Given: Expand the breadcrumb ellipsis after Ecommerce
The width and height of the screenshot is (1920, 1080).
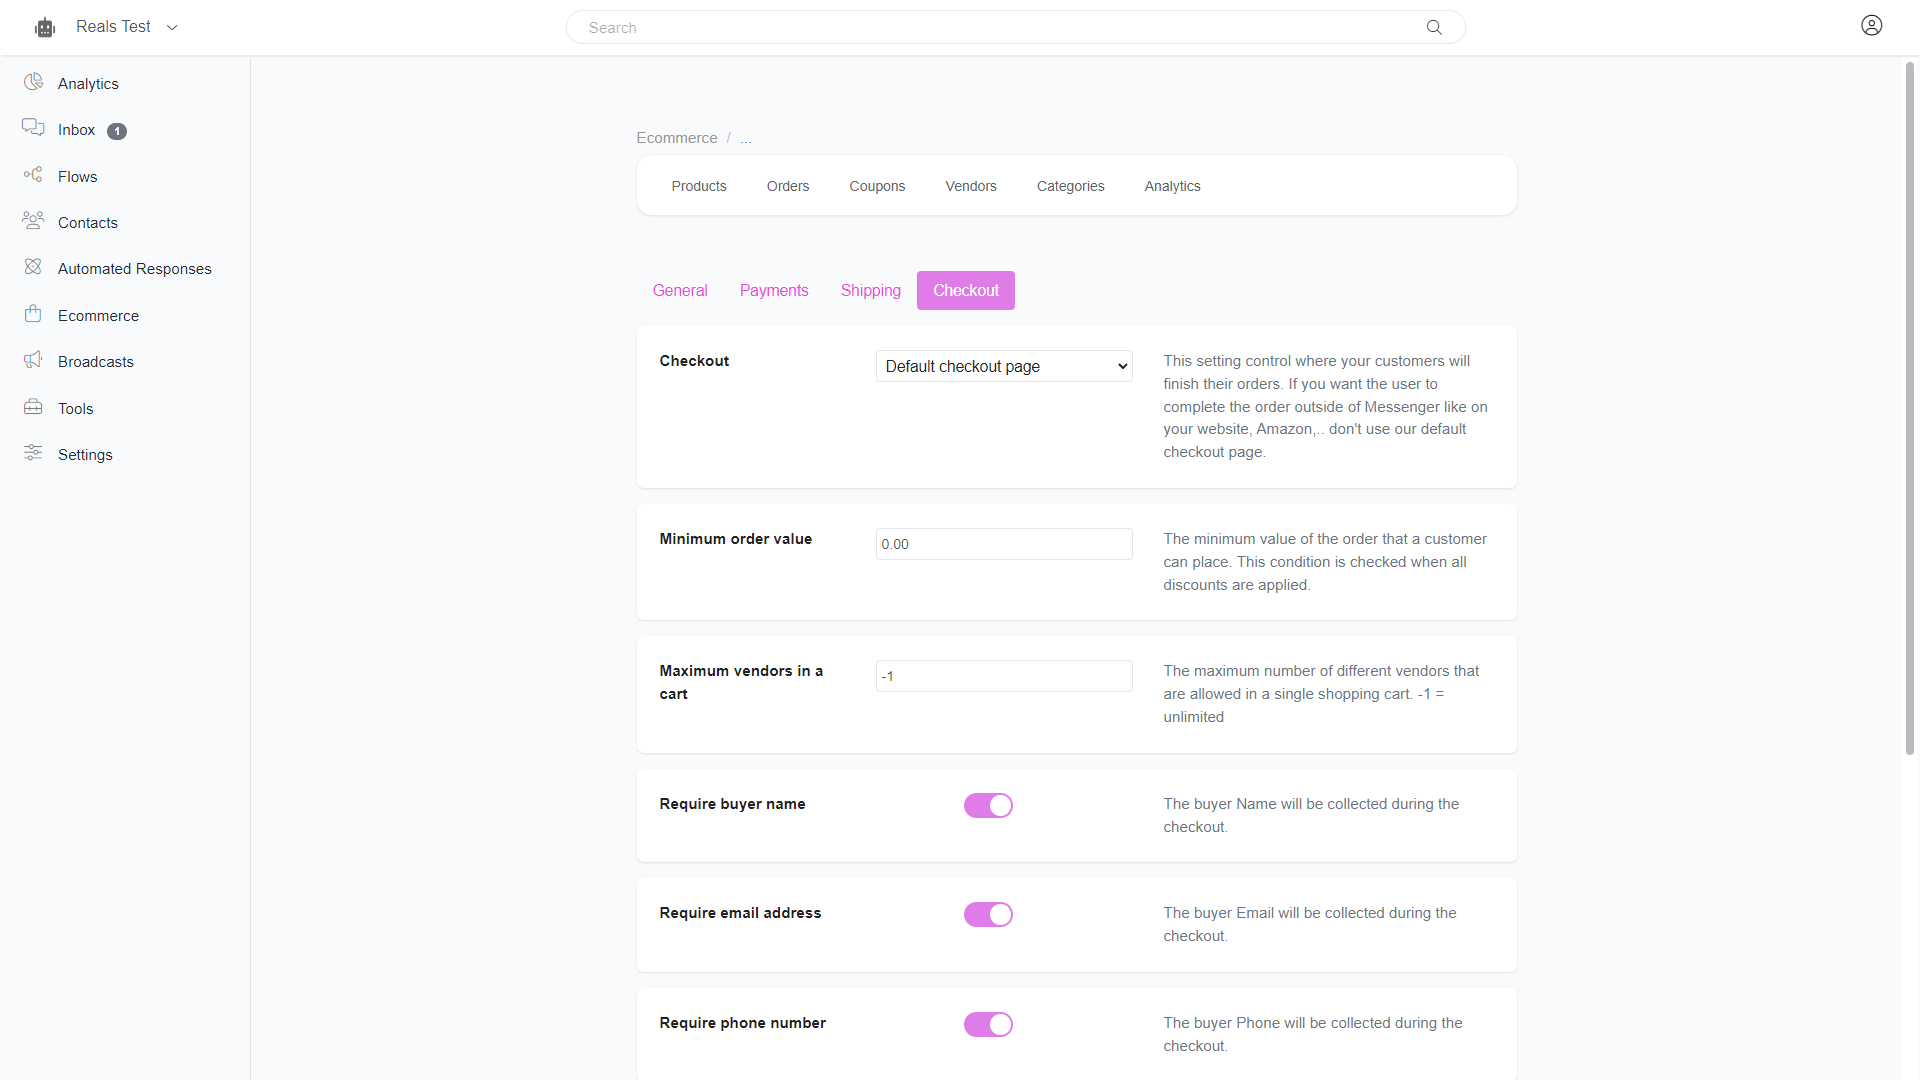Looking at the screenshot, I should tap(746, 138).
